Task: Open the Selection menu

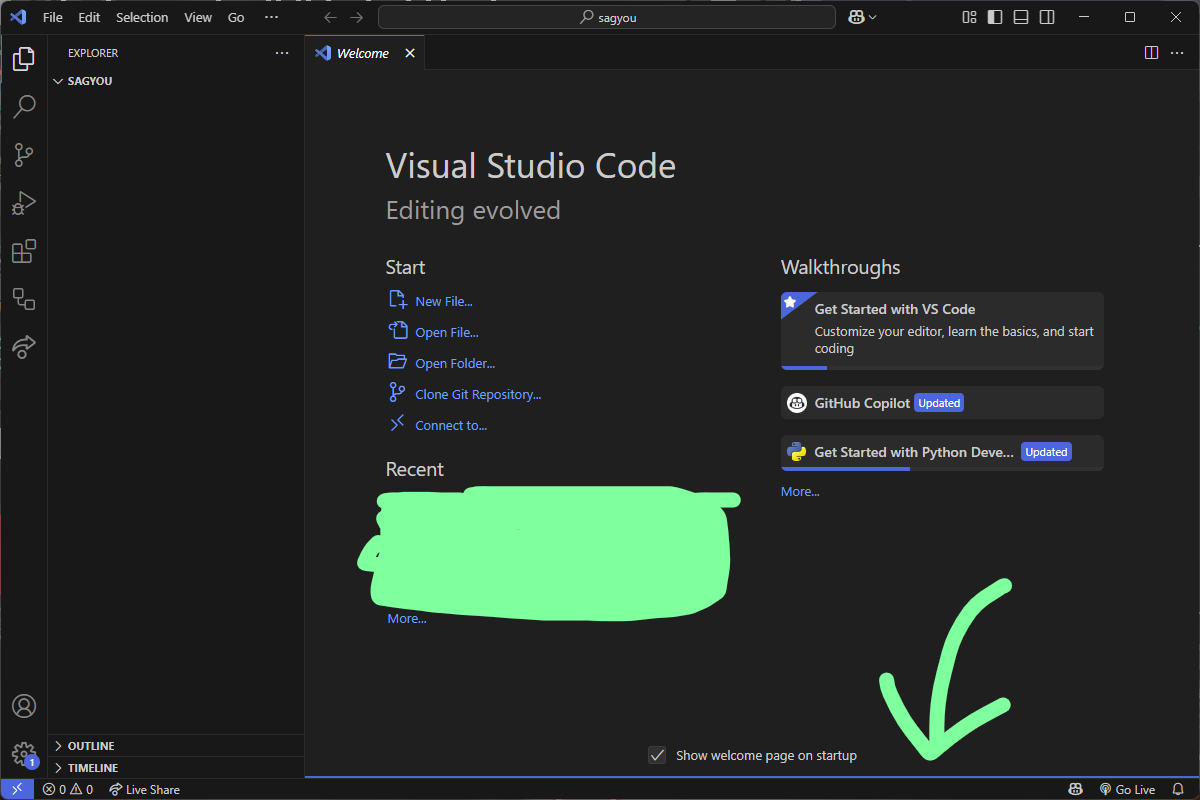Action: [x=142, y=17]
